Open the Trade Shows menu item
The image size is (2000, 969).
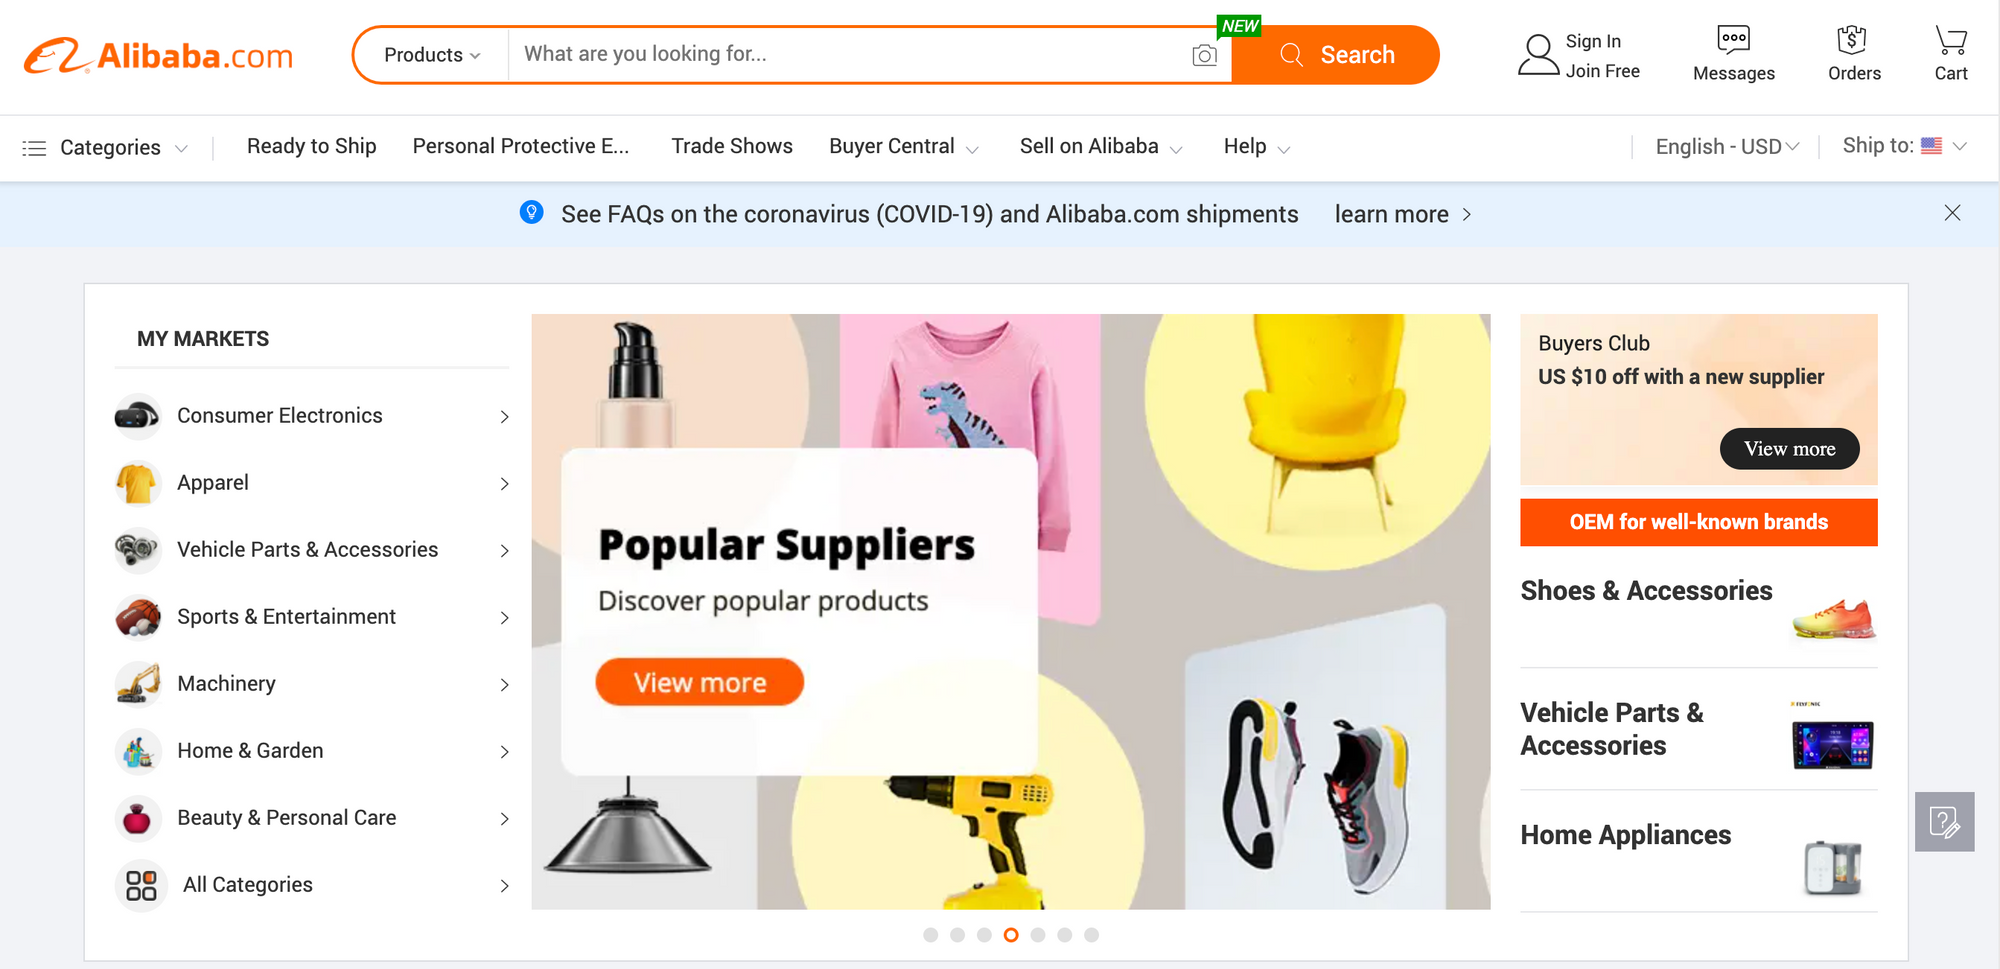732,146
